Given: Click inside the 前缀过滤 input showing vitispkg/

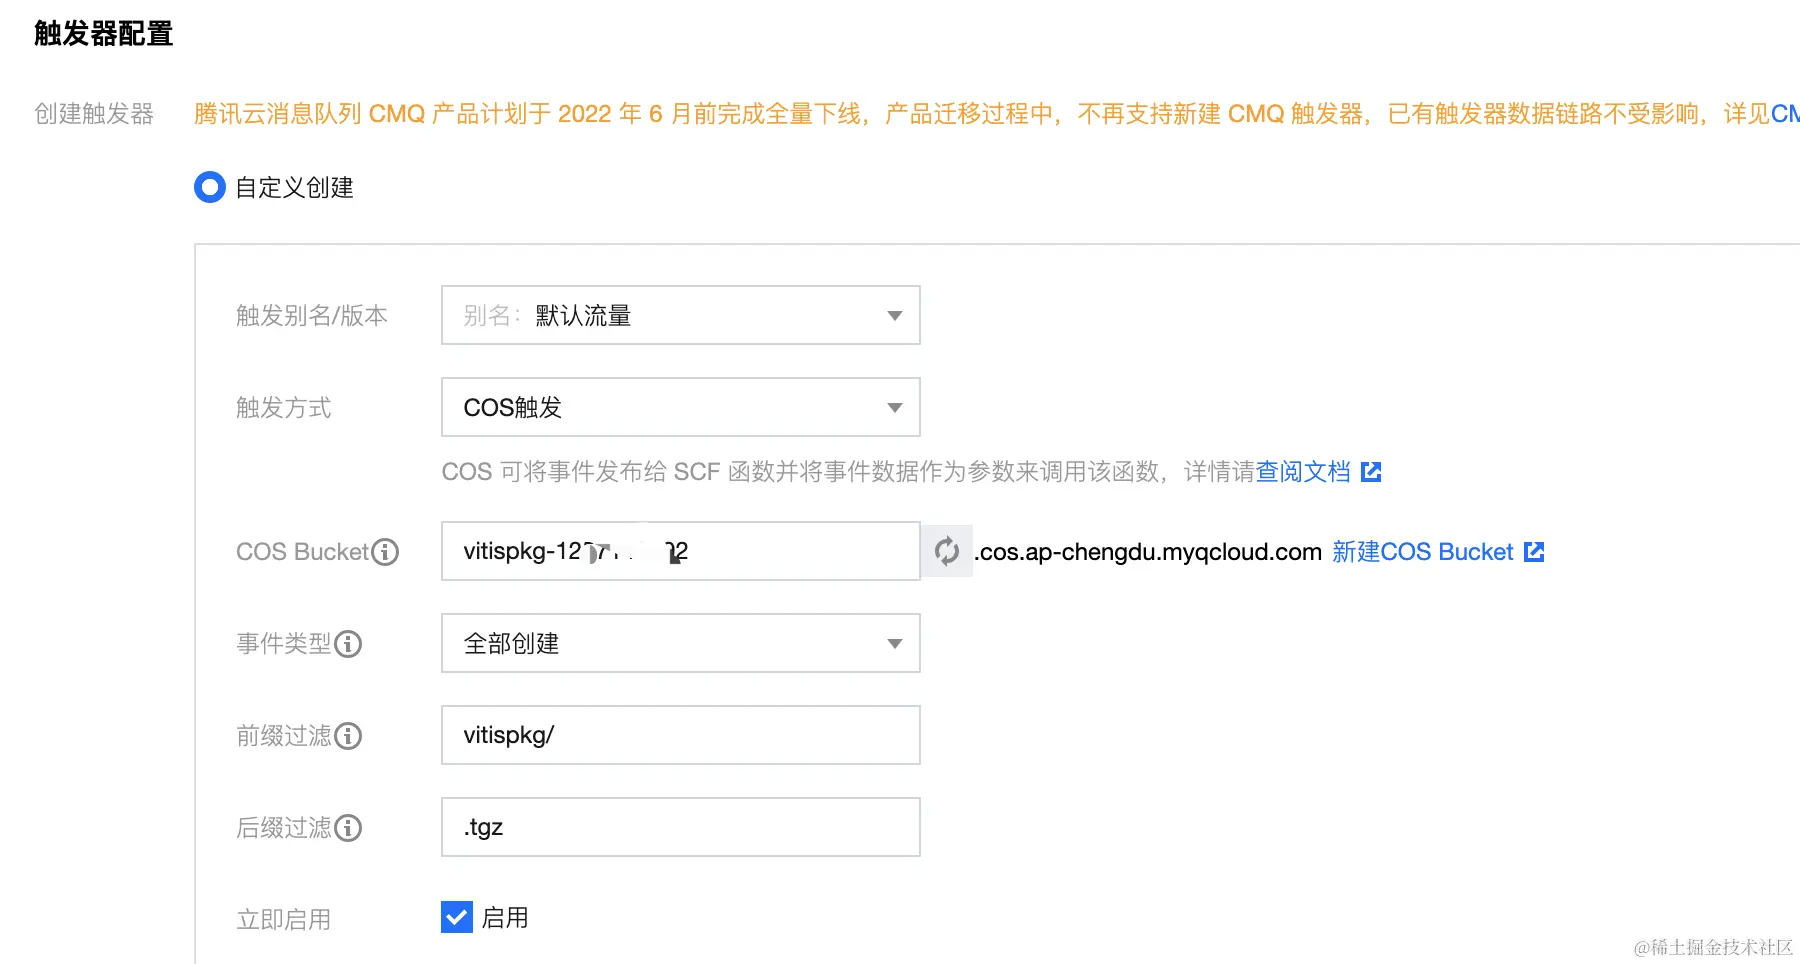Looking at the screenshot, I should [680, 735].
